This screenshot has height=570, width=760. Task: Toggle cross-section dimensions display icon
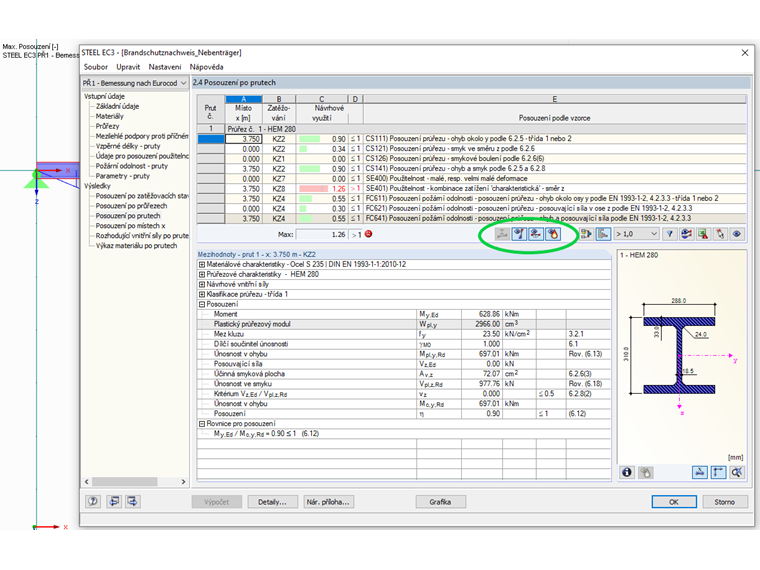point(699,472)
